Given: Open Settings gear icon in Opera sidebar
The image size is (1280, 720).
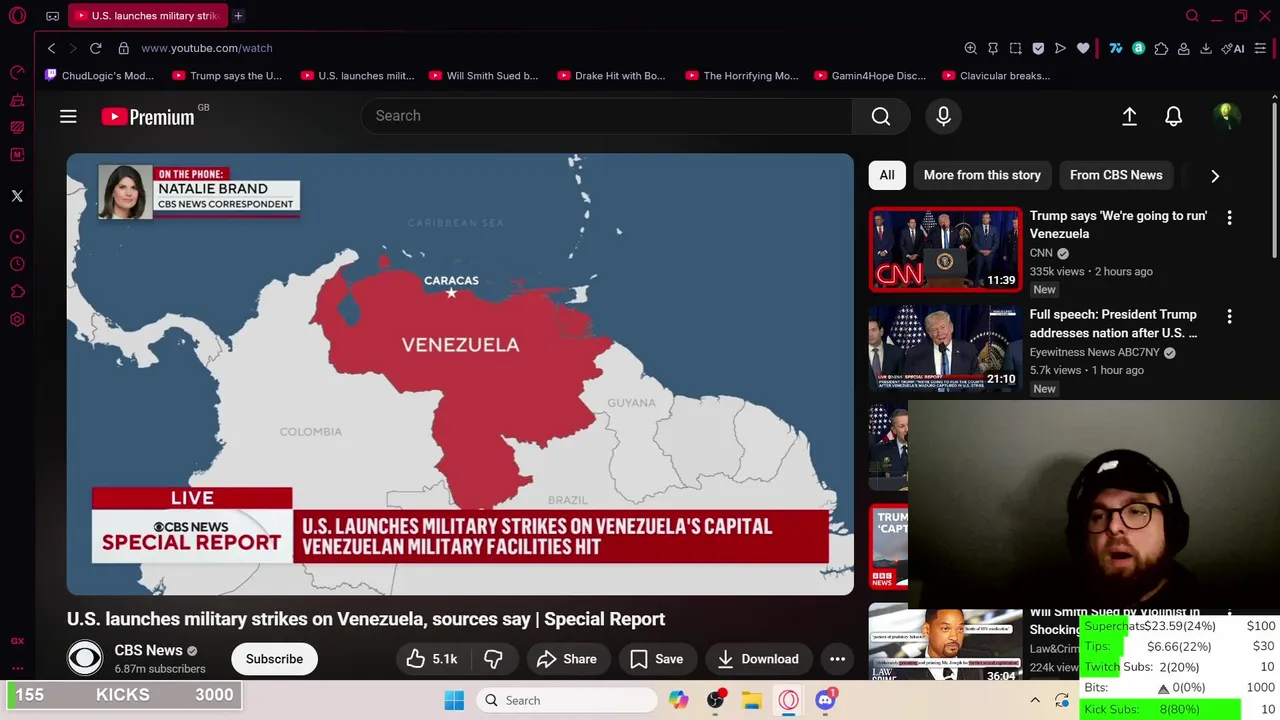Looking at the screenshot, I should pos(17,320).
